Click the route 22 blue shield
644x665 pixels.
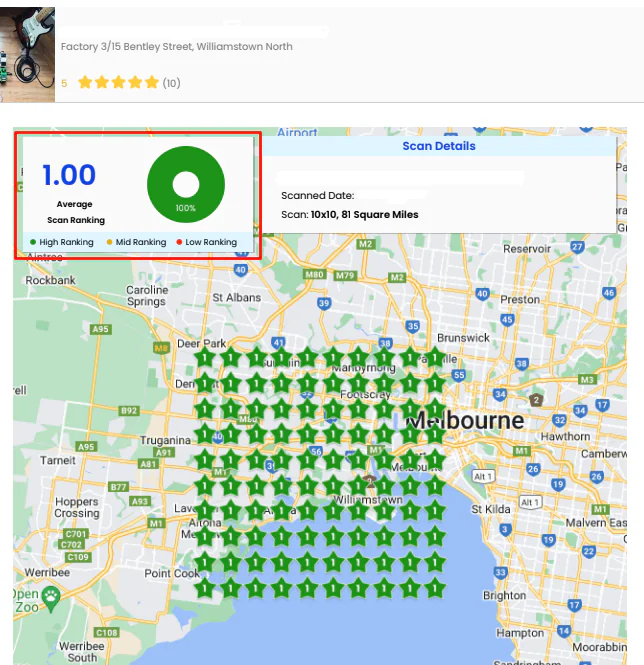point(588,551)
